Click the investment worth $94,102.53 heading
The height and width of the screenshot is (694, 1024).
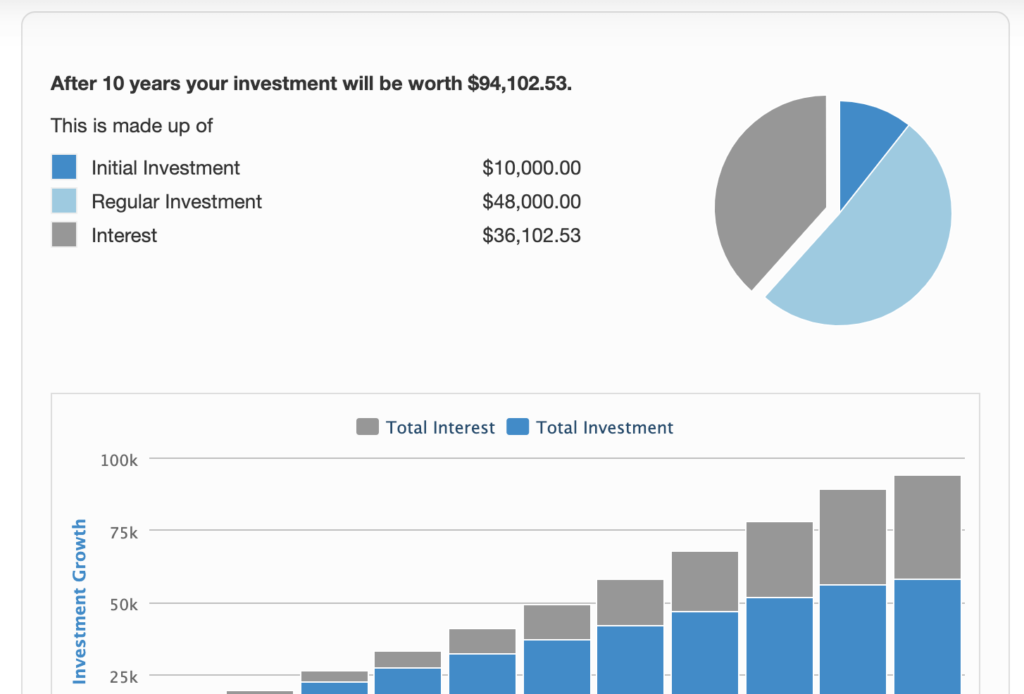(311, 83)
